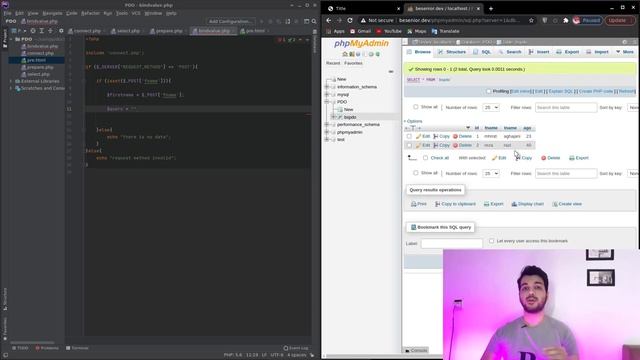Open the Chrome extensions puzzle icon
This screenshot has width=640, height=360.
(566, 20)
